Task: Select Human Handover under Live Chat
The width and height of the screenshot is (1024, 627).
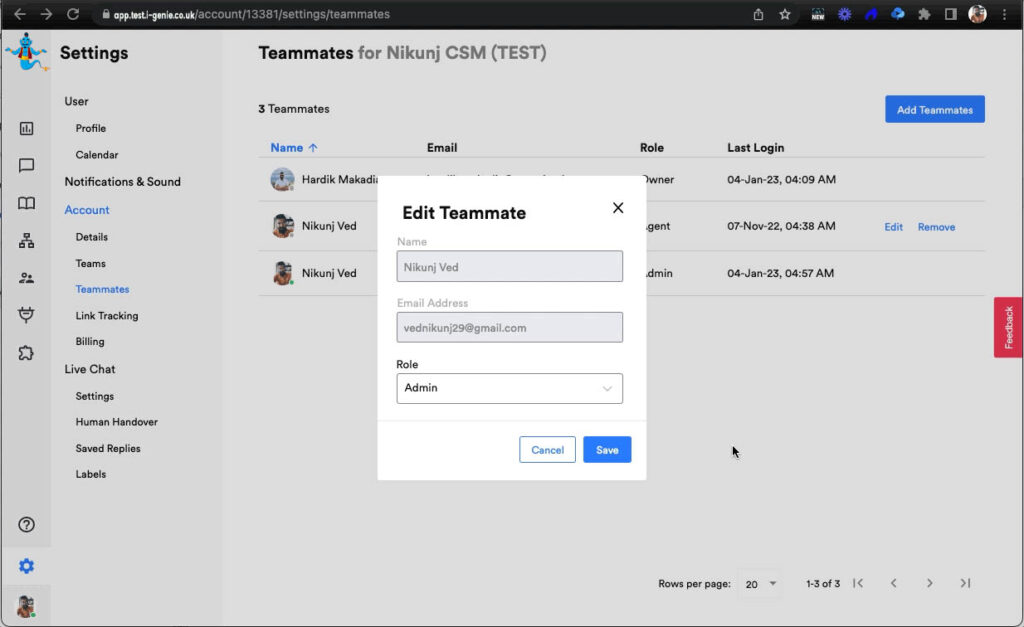Action: tap(116, 422)
